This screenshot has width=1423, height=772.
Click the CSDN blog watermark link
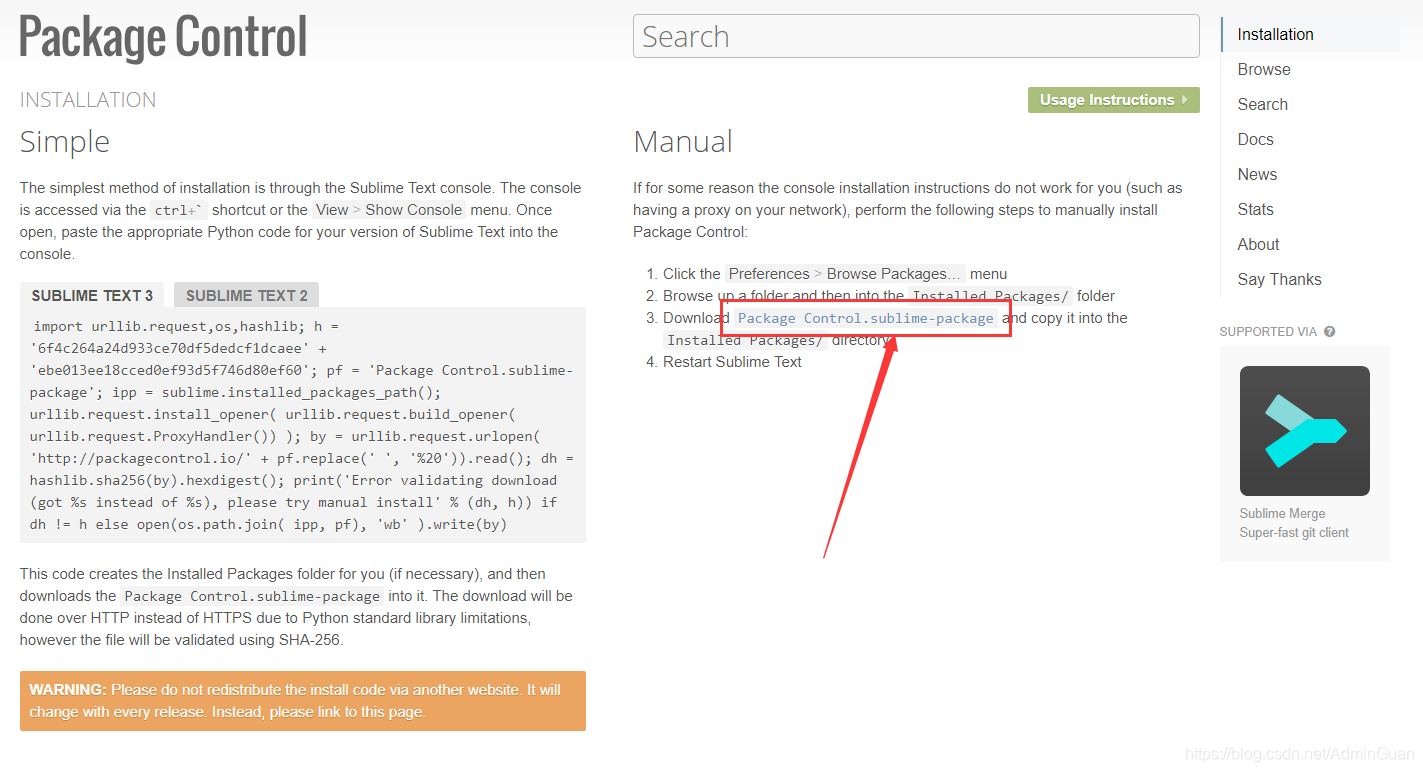1301,755
